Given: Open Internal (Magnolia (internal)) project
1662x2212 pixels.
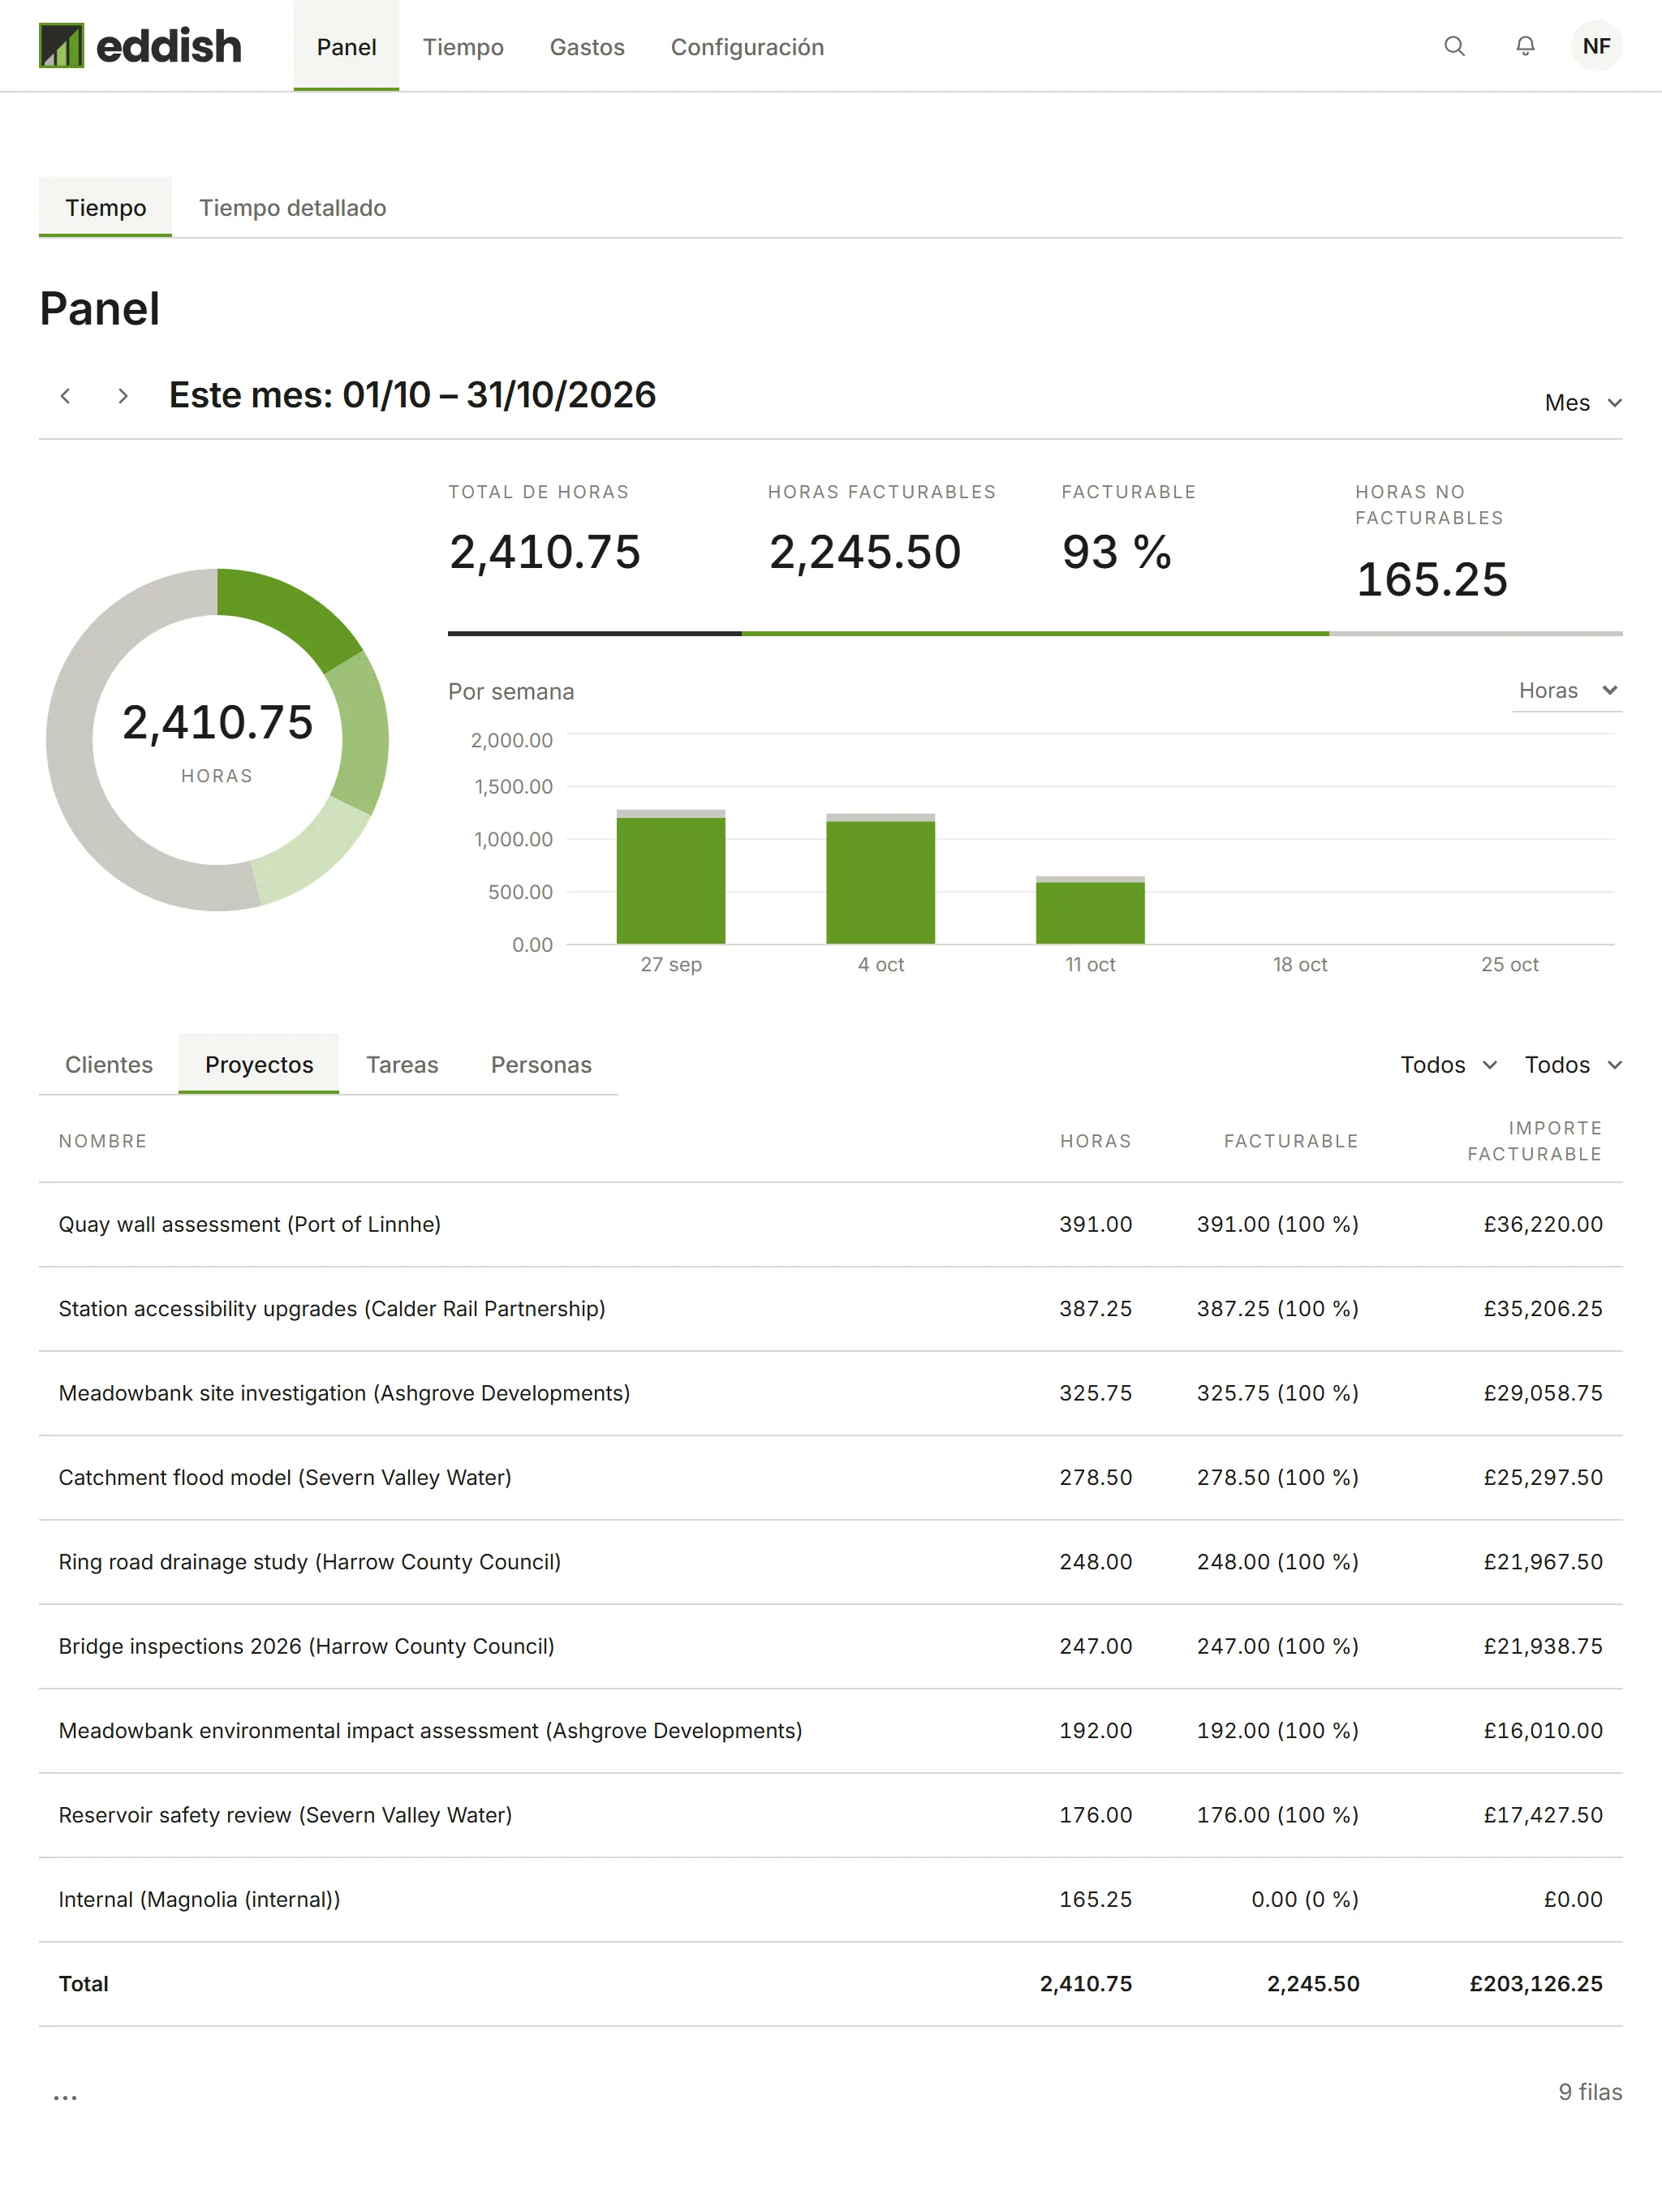Looking at the screenshot, I should 199,1899.
